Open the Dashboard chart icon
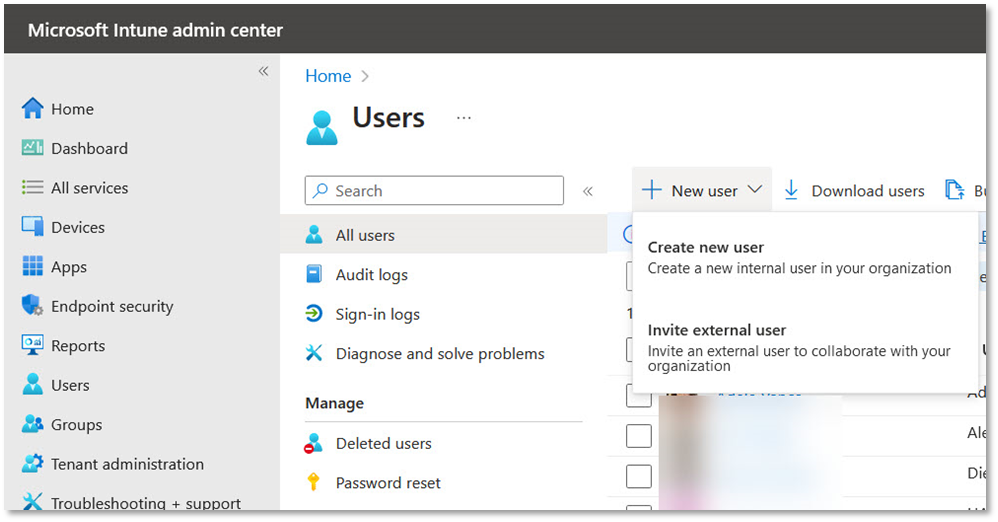Viewport: 998px width, 522px height. [x=33, y=148]
